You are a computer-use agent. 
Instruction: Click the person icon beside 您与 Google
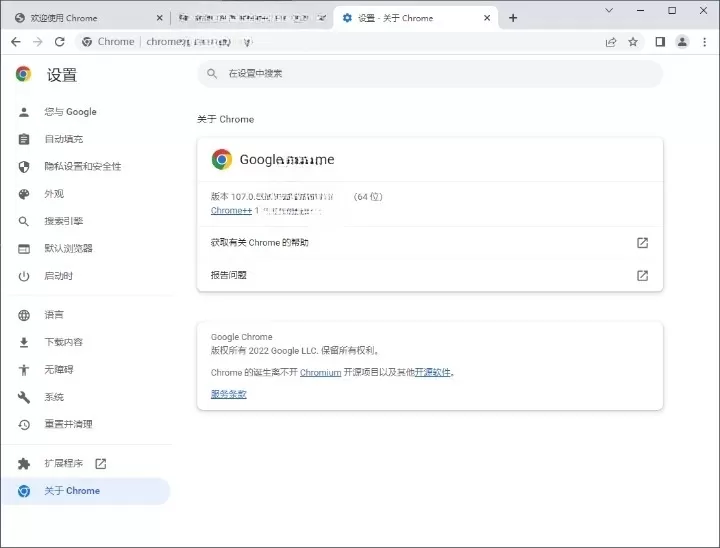click(x=24, y=112)
